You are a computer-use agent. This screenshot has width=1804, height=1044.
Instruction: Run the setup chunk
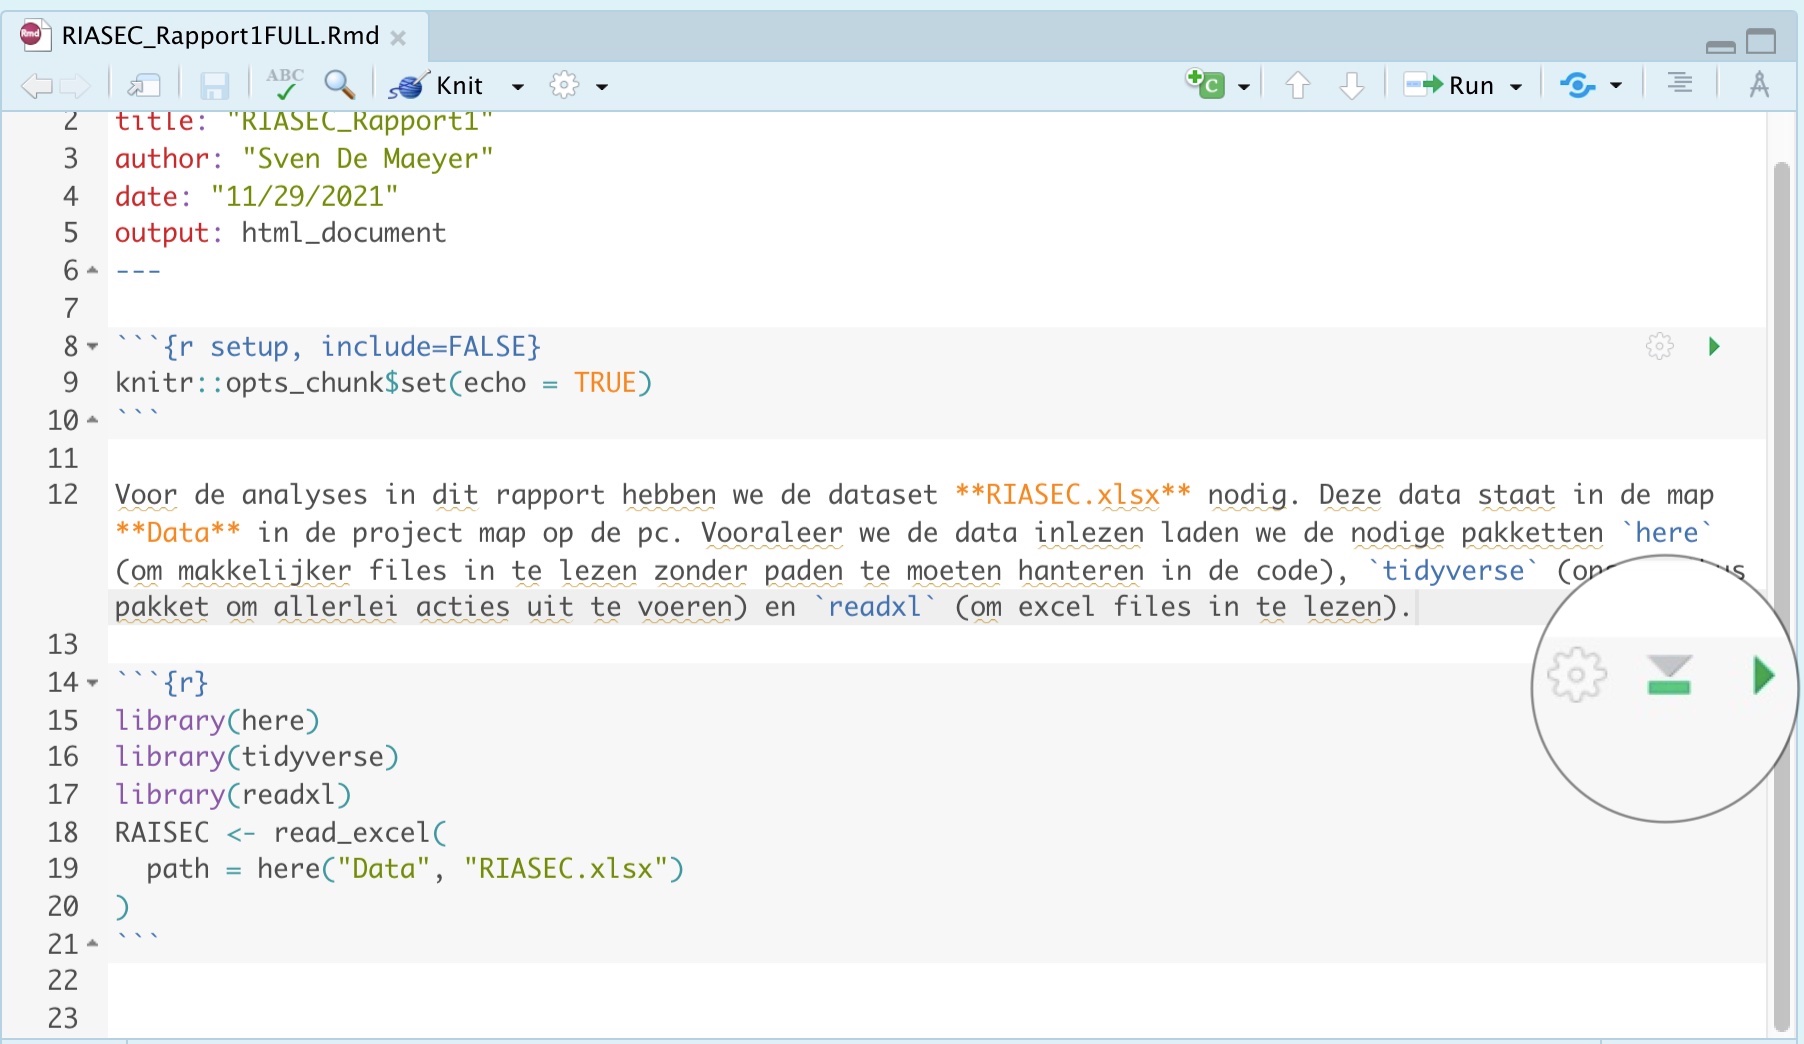tap(1714, 346)
